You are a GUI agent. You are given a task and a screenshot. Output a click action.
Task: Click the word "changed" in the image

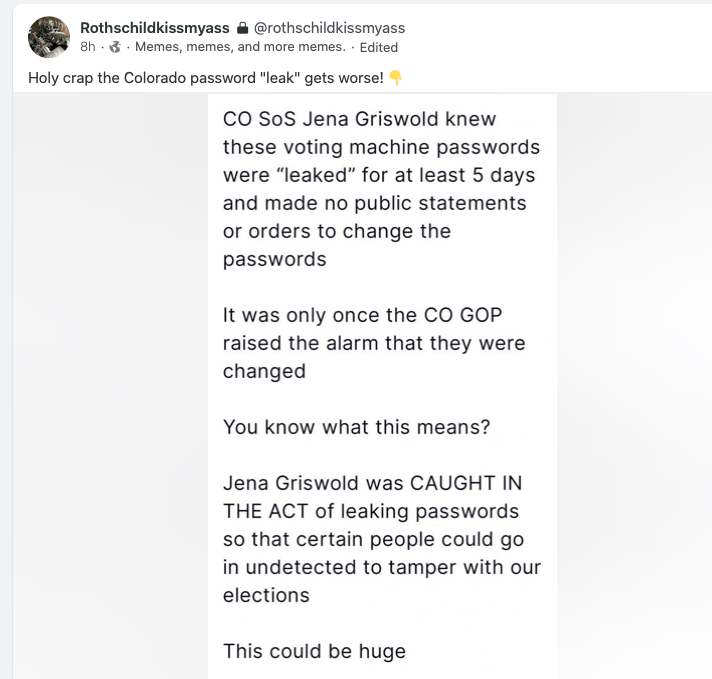point(264,371)
